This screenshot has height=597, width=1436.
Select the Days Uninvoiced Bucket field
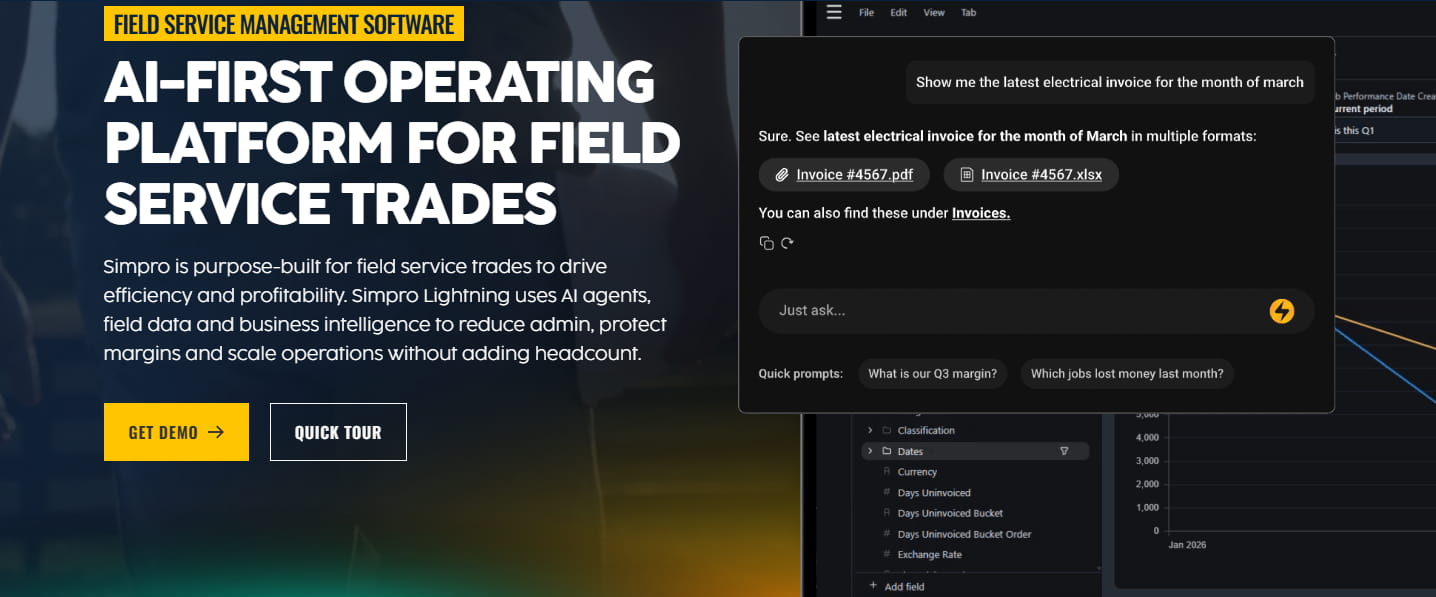[950, 513]
